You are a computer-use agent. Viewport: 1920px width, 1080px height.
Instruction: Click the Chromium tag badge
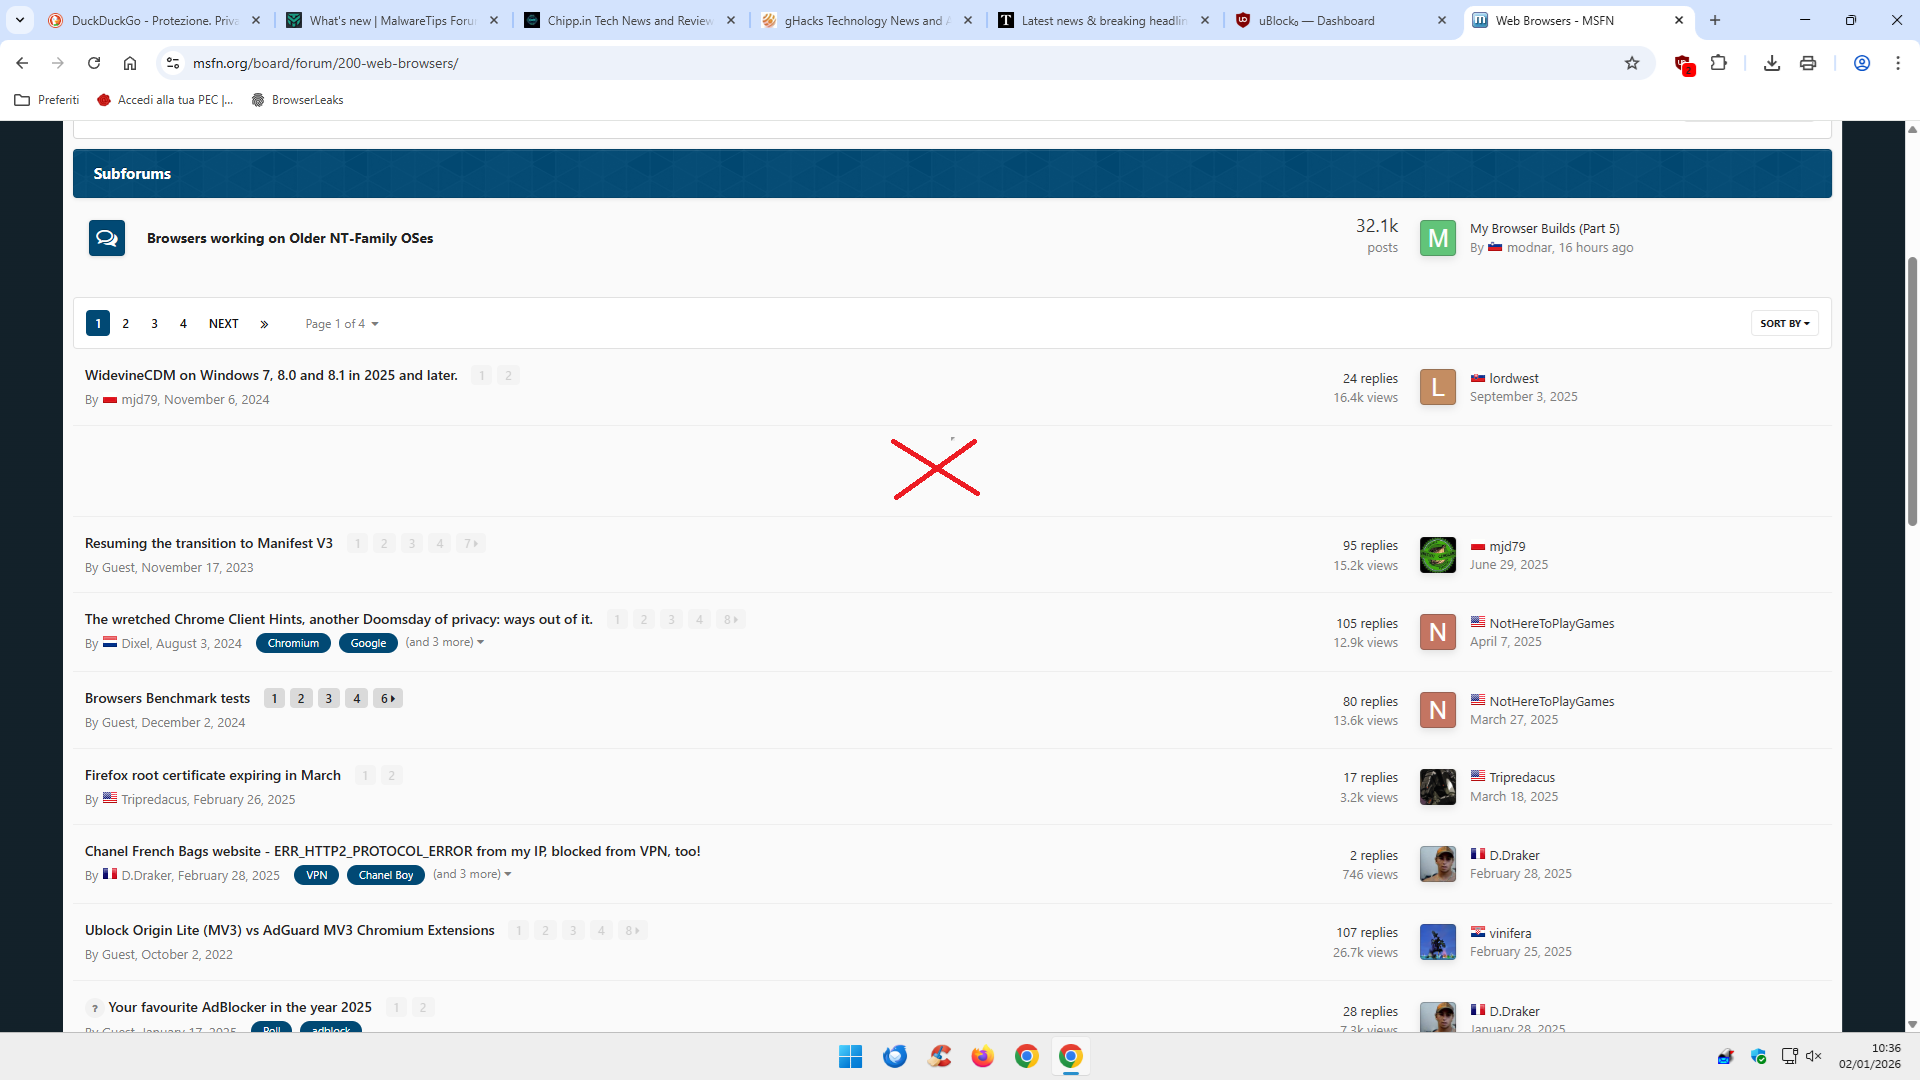(293, 643)
